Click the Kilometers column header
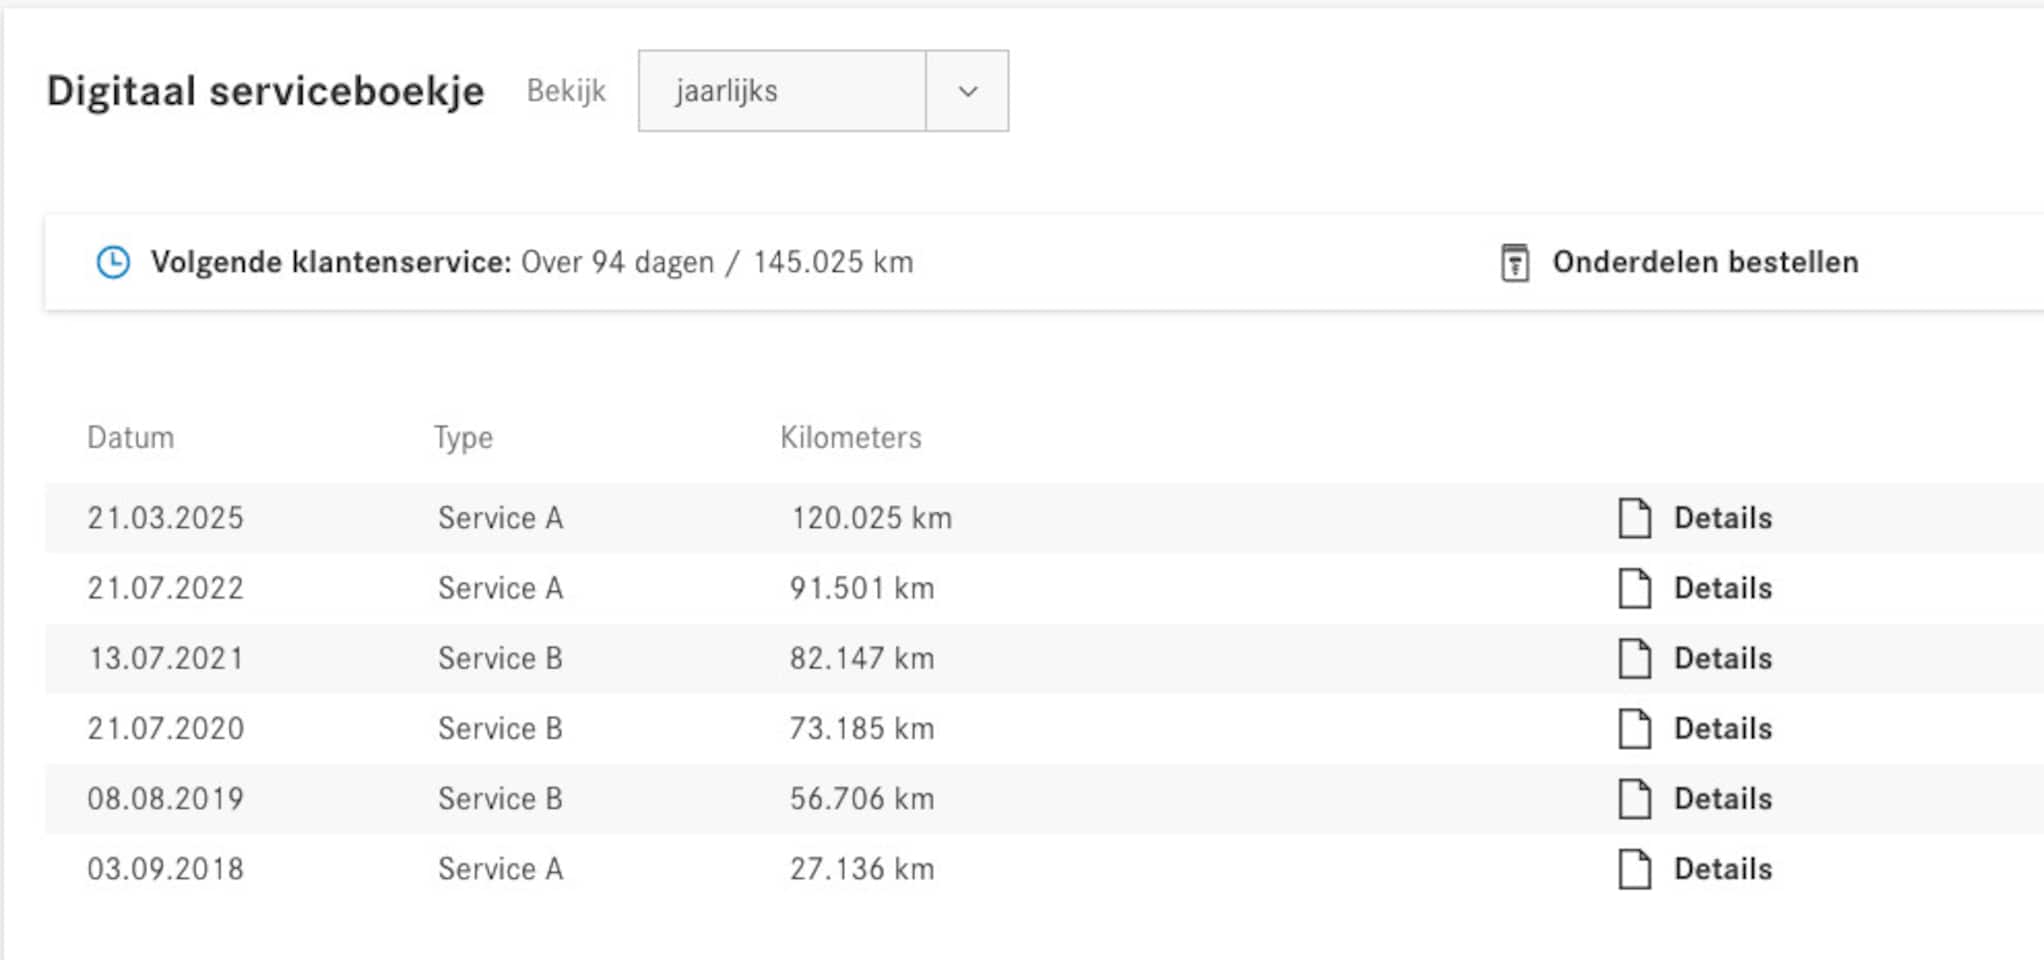 click(851, 437)
